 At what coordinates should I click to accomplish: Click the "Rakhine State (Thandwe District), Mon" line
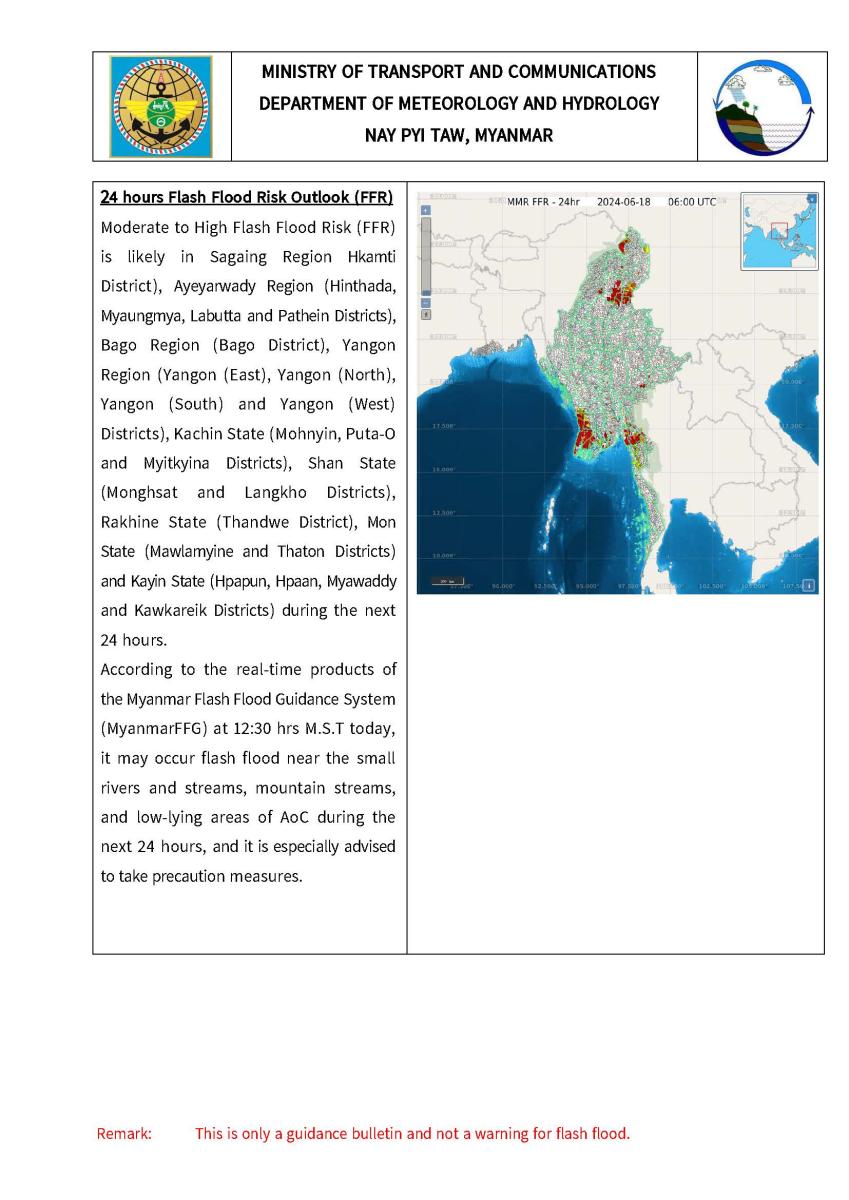[248, 522]
